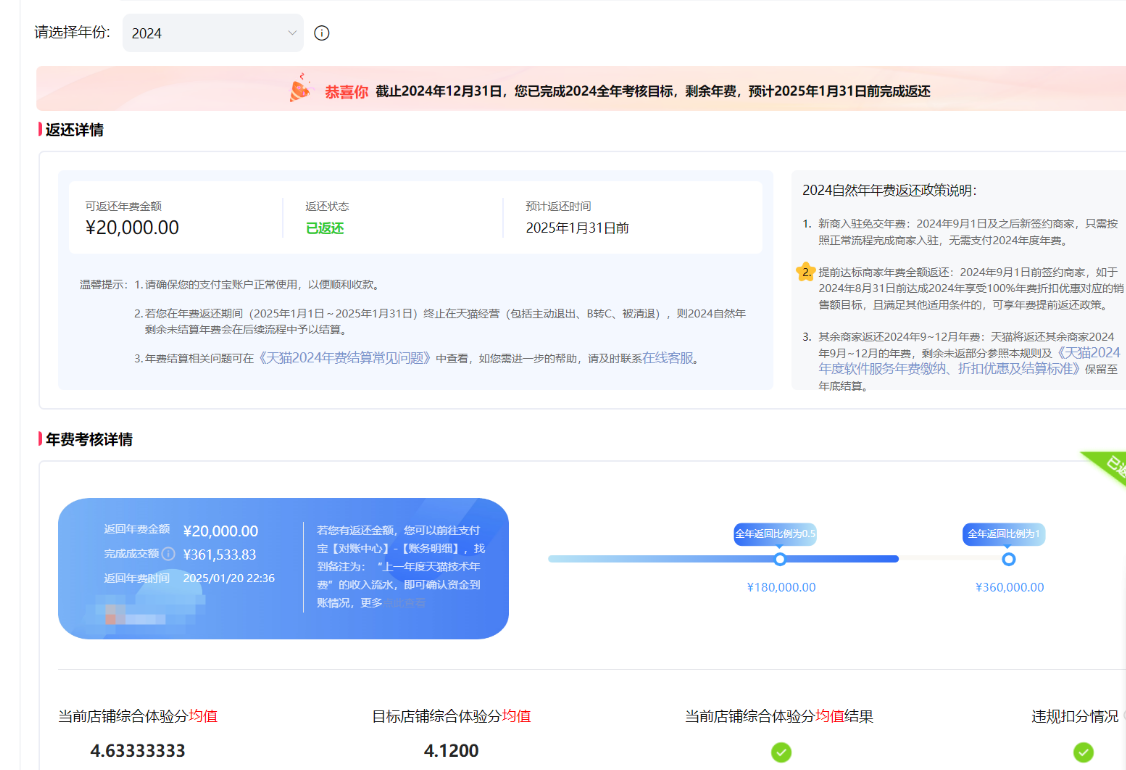Open the 《天猫2024年费结算常见问题》 link
The image size is (1126, 770).
344,358
